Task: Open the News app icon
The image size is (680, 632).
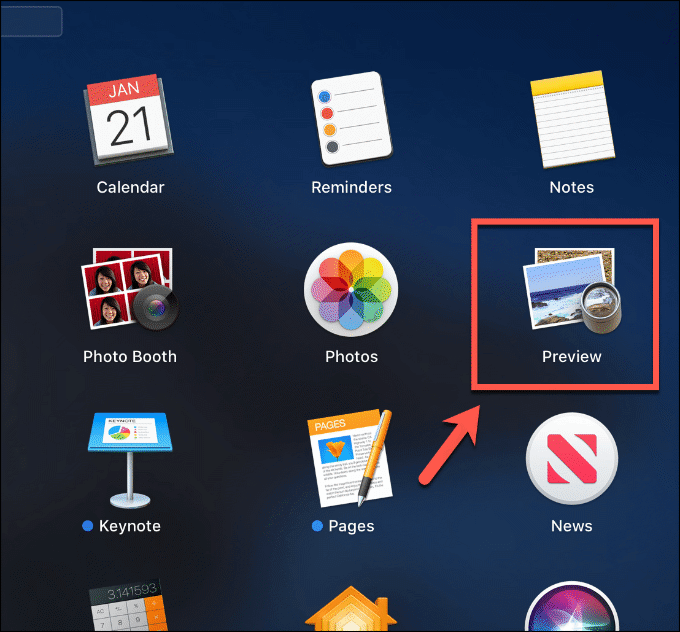Action: (x=572, y=458)
